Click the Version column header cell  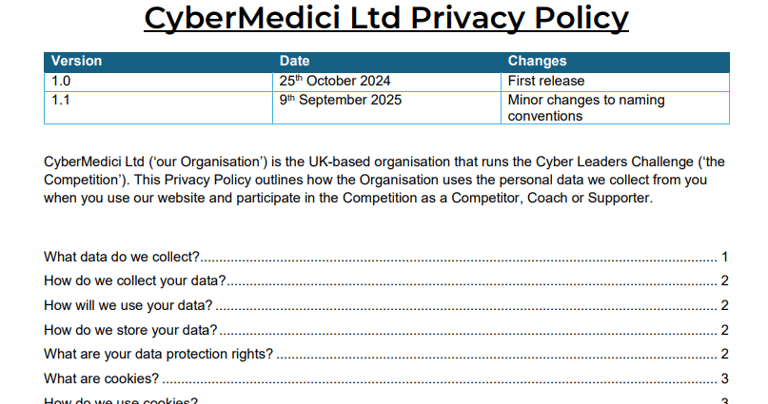(x=158, y=62)
